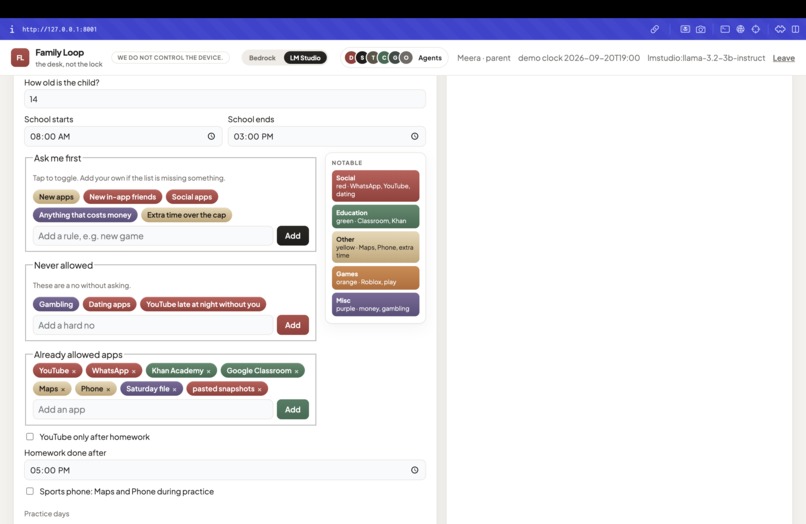The width and height of the screenshot is (806, 524).
Task: Click the Add a rule input field
Action: point(153,236)
